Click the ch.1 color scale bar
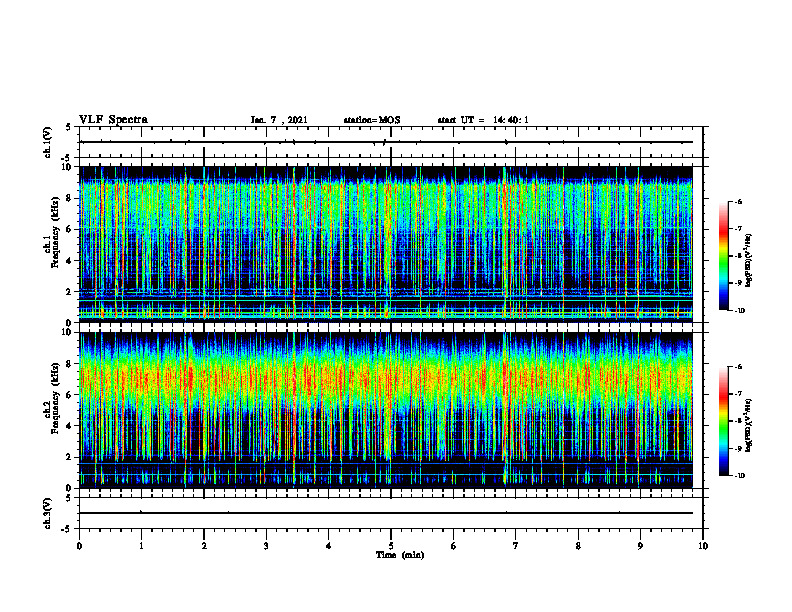The width and height of the screenshot is (792, 612). [723, 256]
